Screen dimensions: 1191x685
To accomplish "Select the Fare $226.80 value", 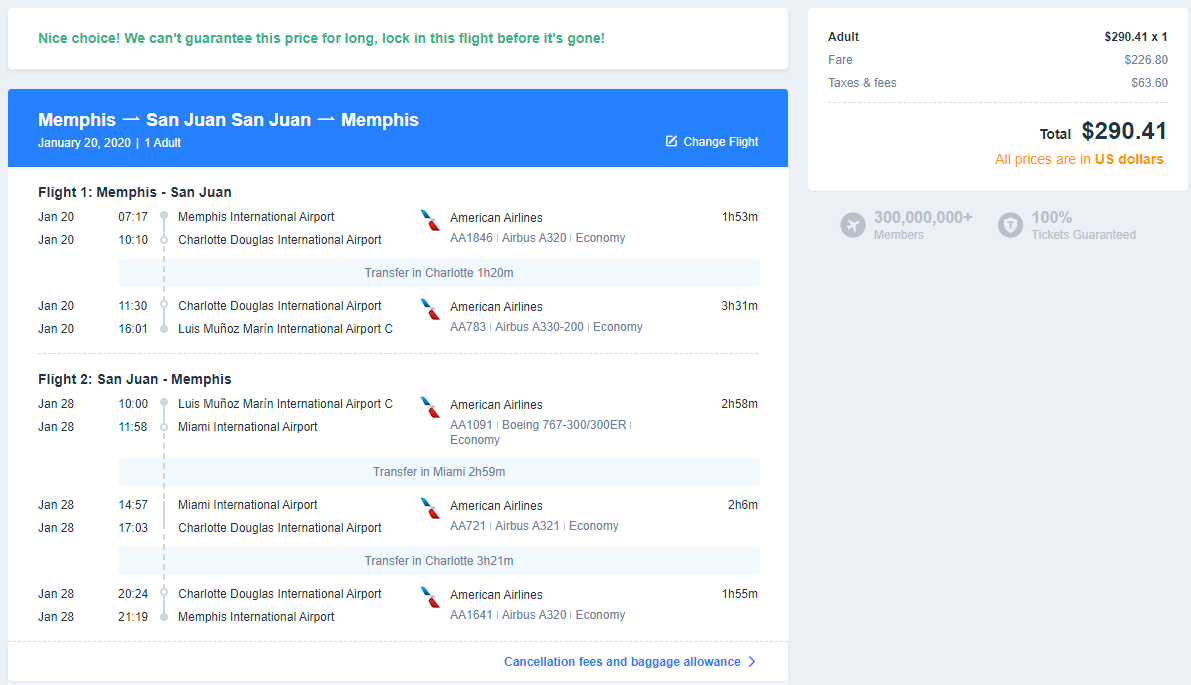I will tap(1146, 60).
